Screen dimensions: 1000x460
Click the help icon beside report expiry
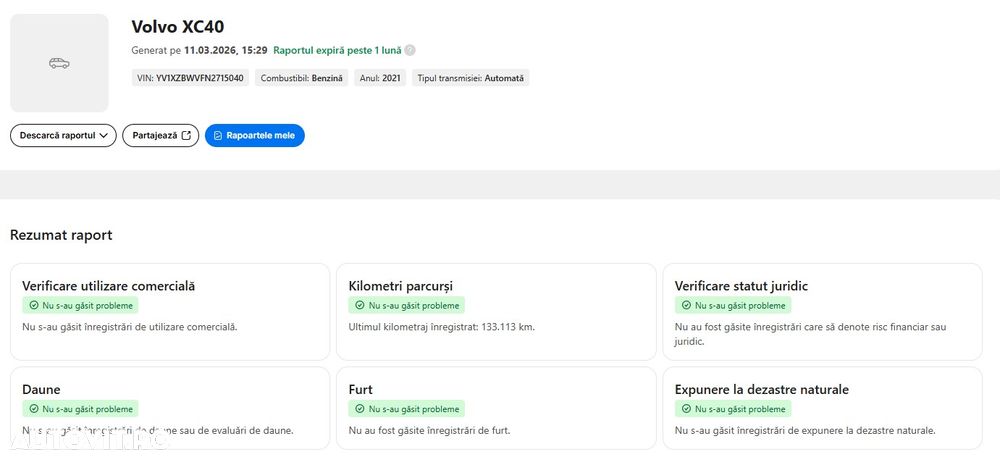tap(410, 50)
